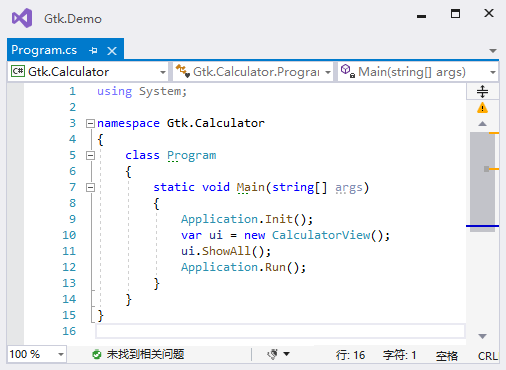This screenshot has width=506, height=370.
Task: Open the code cleanup dropdown arrow
Action: pos(287,354)
